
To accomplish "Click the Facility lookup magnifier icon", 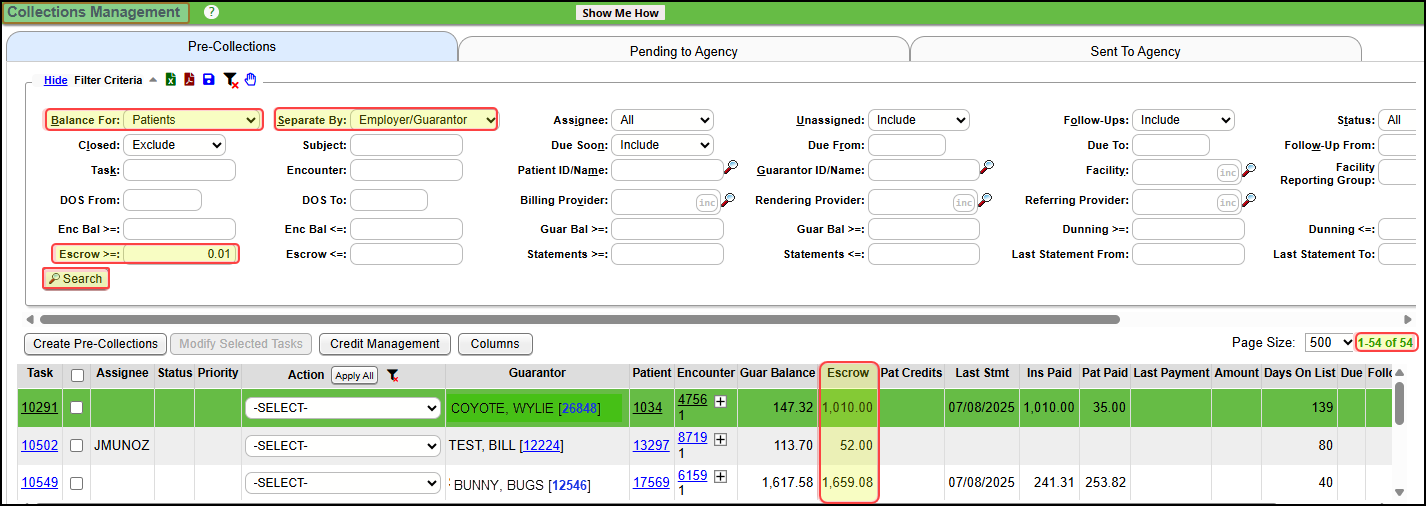I will tap(1248, 170).
